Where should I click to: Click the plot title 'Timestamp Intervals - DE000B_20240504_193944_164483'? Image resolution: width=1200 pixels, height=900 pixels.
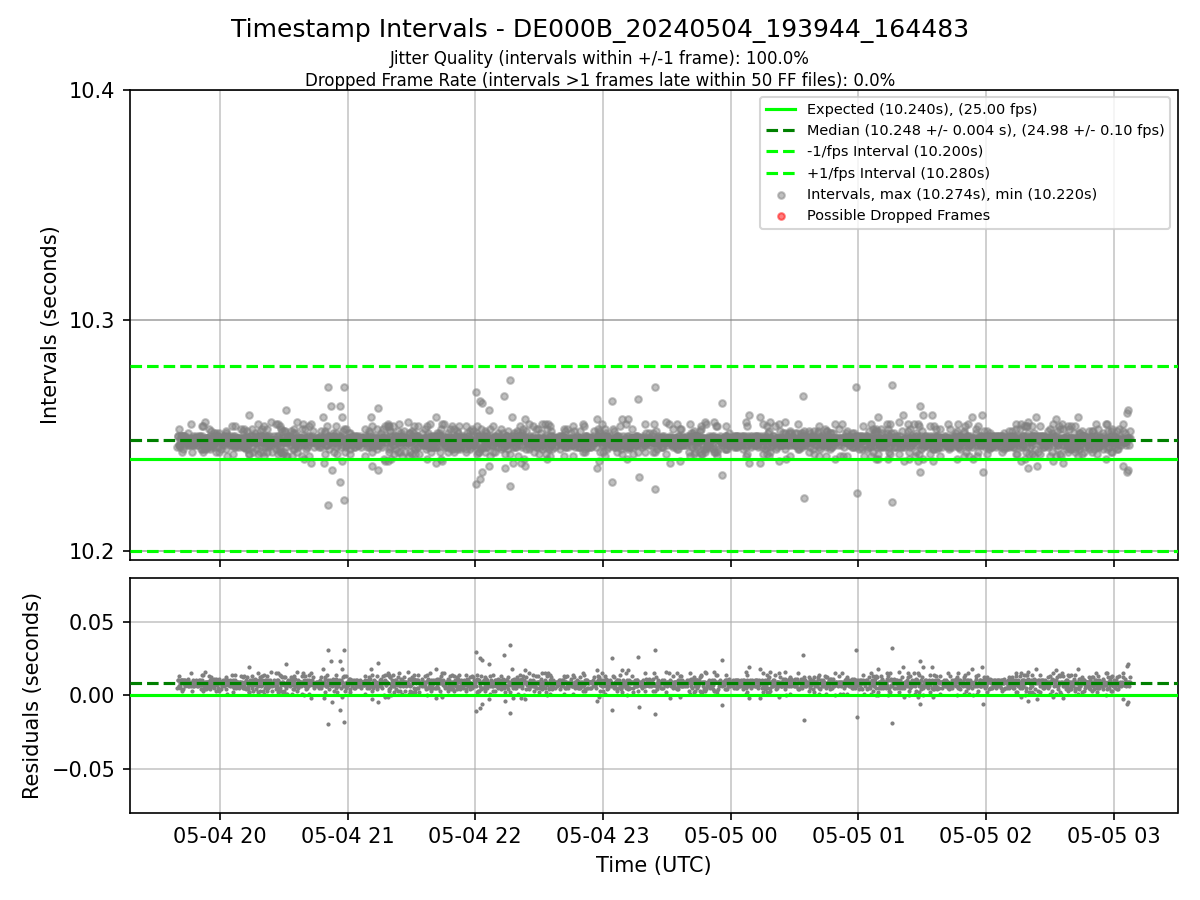[600, 29]
